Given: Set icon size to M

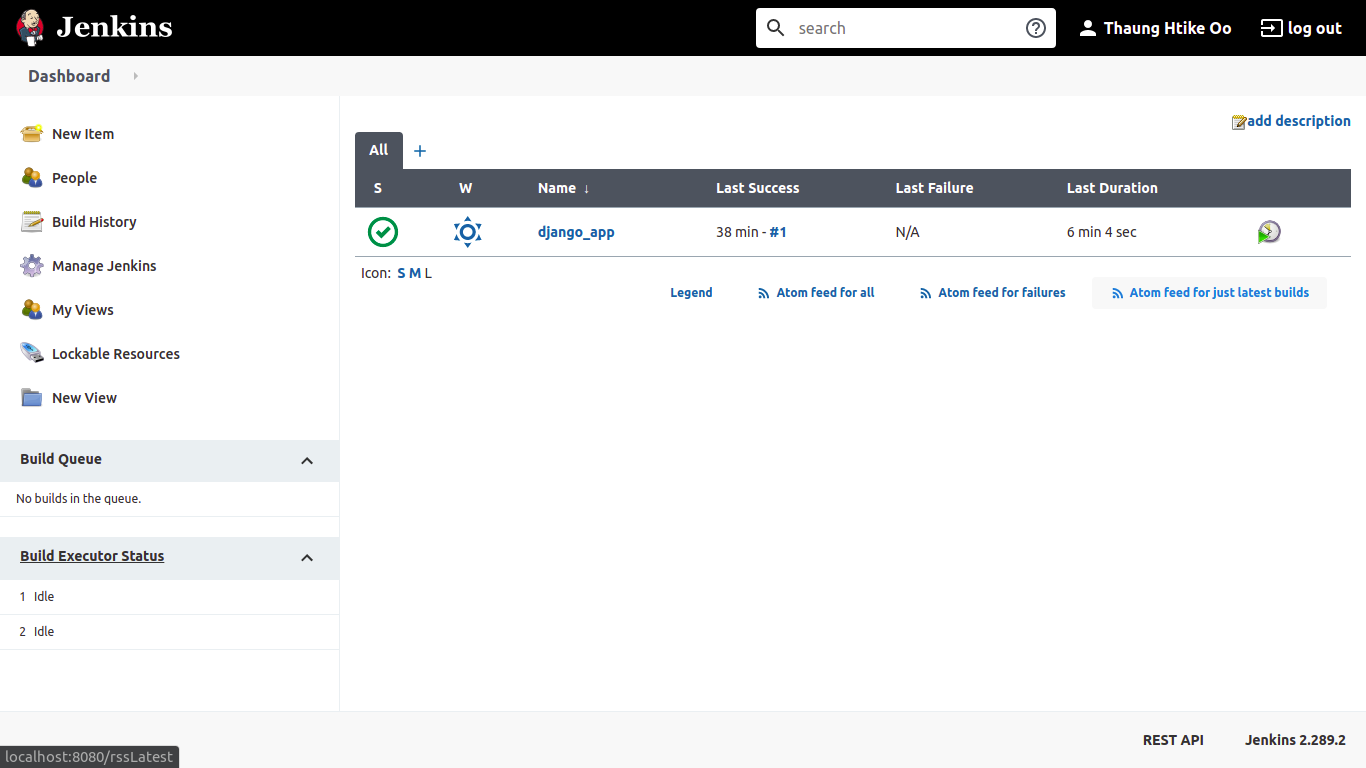Looking at the screenshot, I should [415, 273].
